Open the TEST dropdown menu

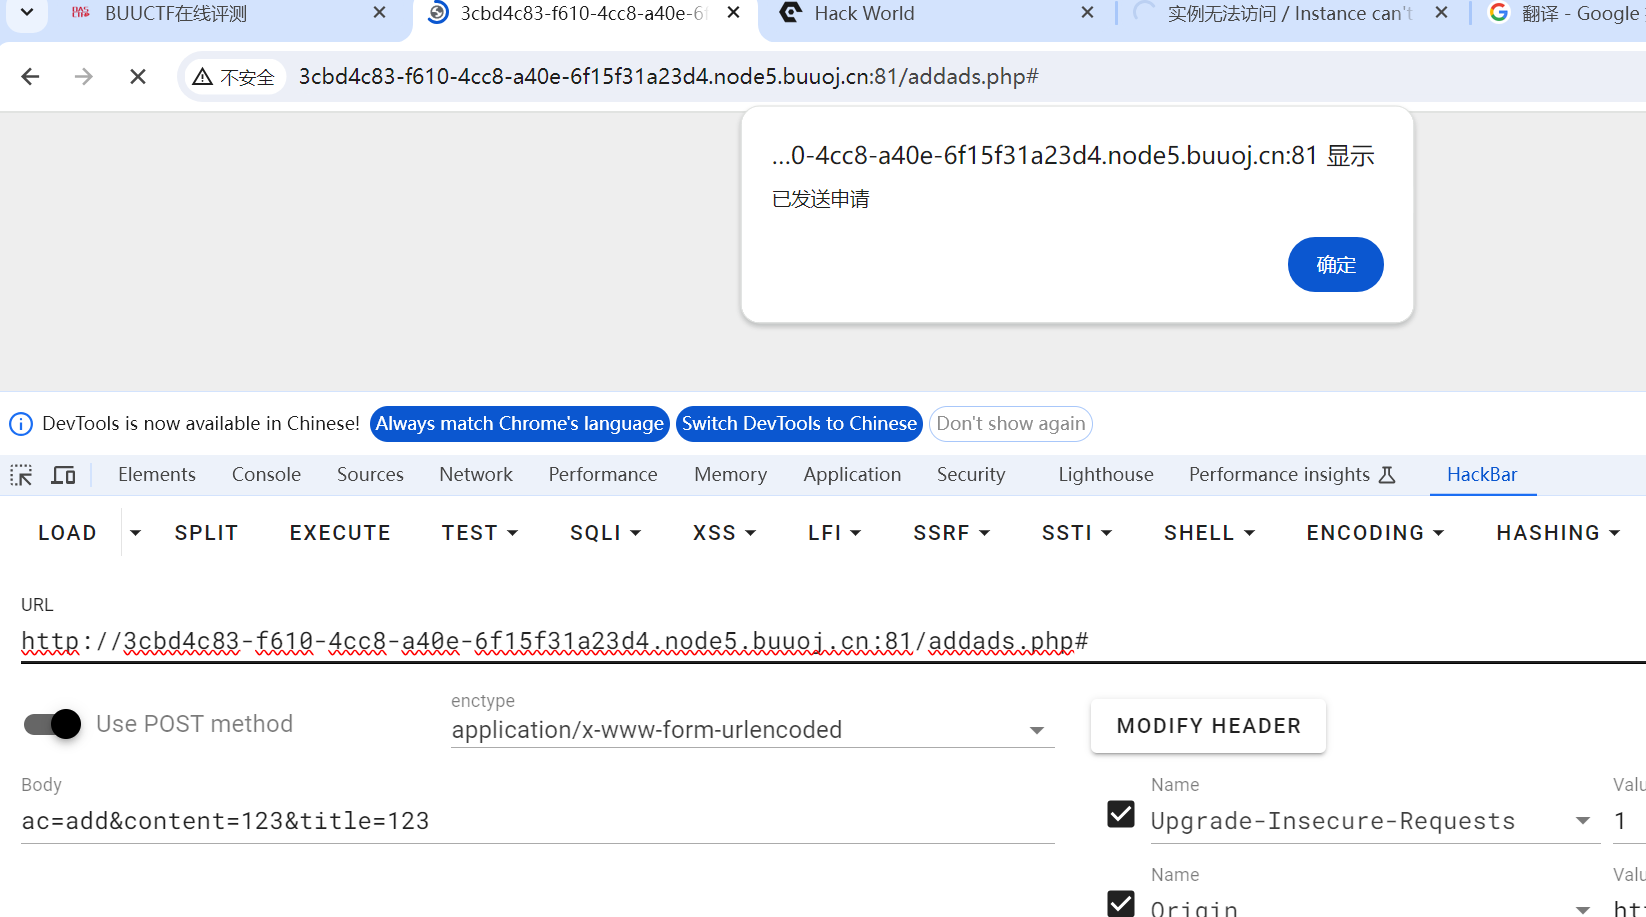[480, 533]
